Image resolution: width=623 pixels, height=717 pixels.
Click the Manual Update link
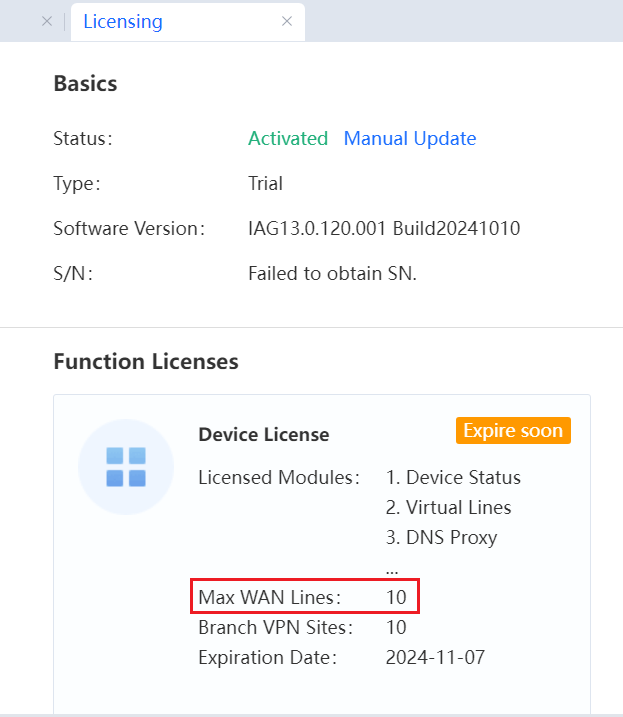(x=410, y=139)
